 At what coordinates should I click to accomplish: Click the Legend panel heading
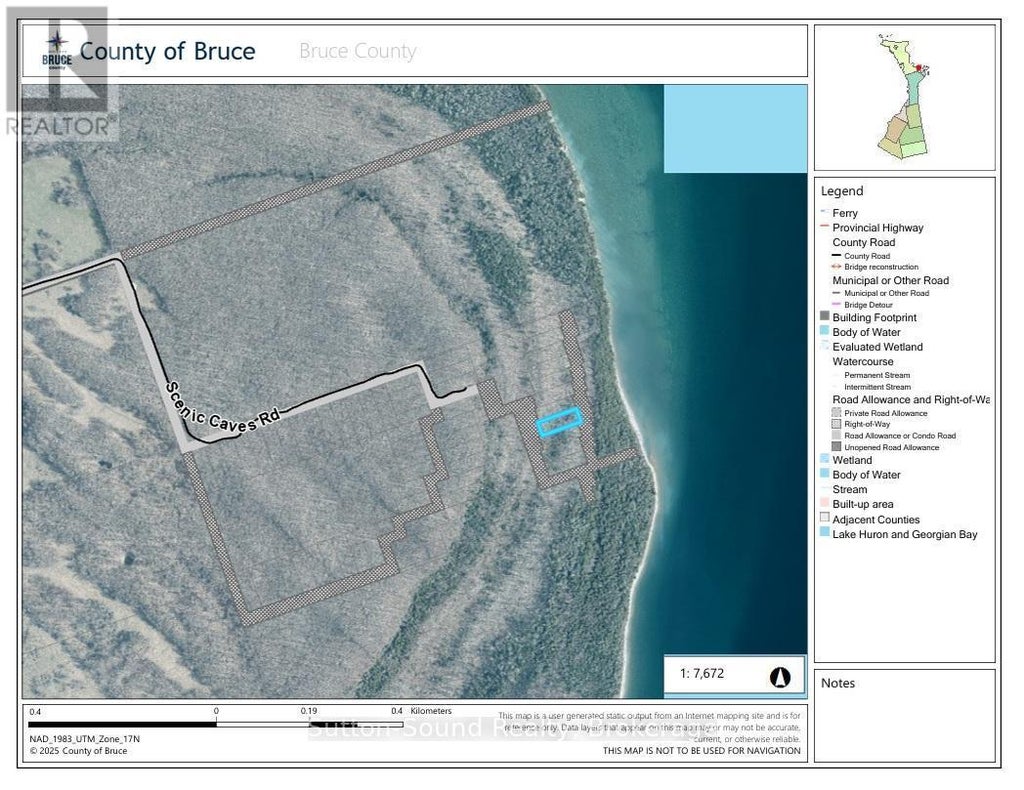pyautogui.click(x=841, y=191)
